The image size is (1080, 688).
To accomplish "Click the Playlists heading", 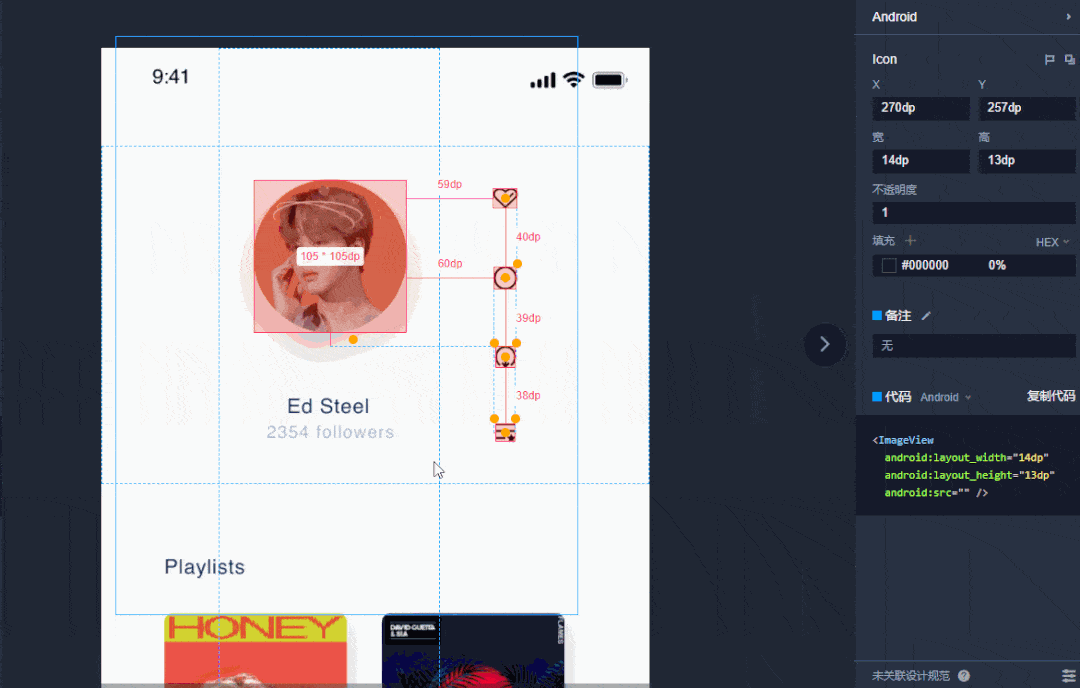I will (205, 567).
